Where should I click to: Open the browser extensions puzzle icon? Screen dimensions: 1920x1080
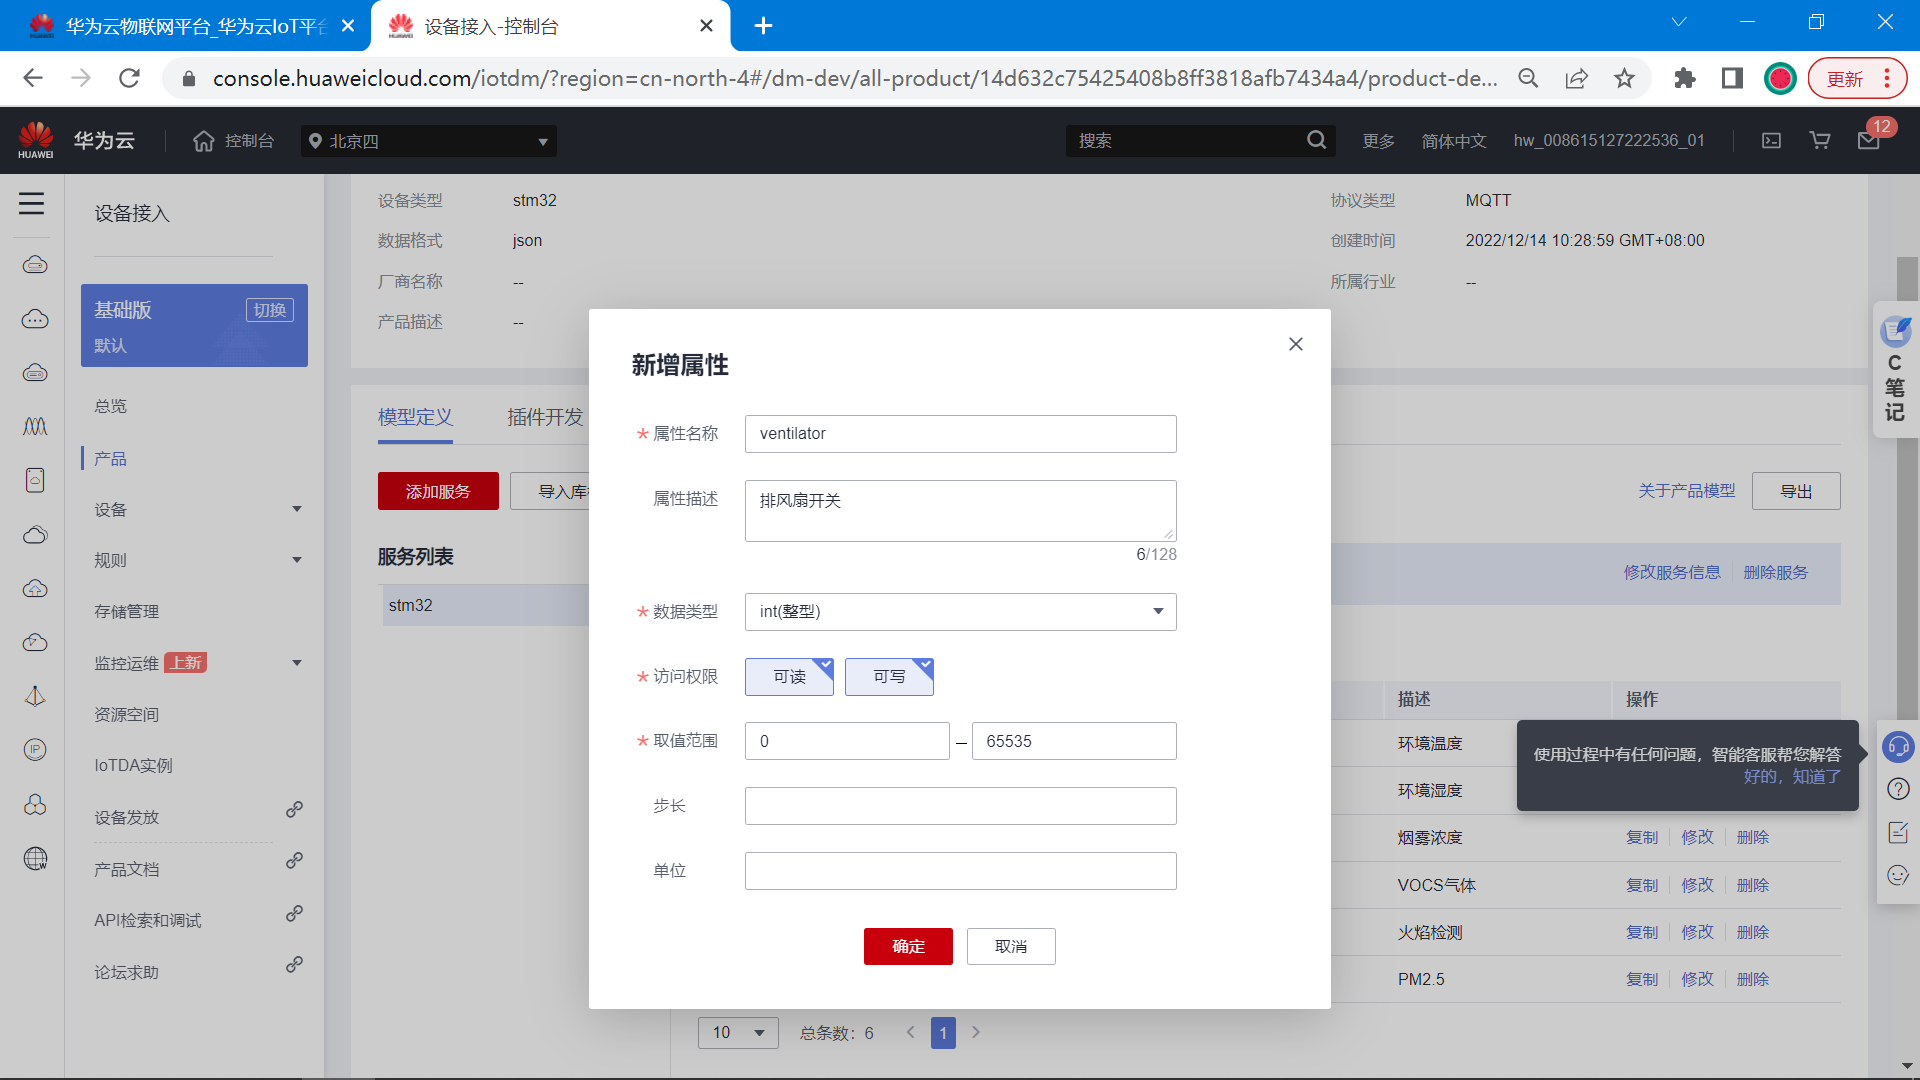click(x=1684, y=78)
